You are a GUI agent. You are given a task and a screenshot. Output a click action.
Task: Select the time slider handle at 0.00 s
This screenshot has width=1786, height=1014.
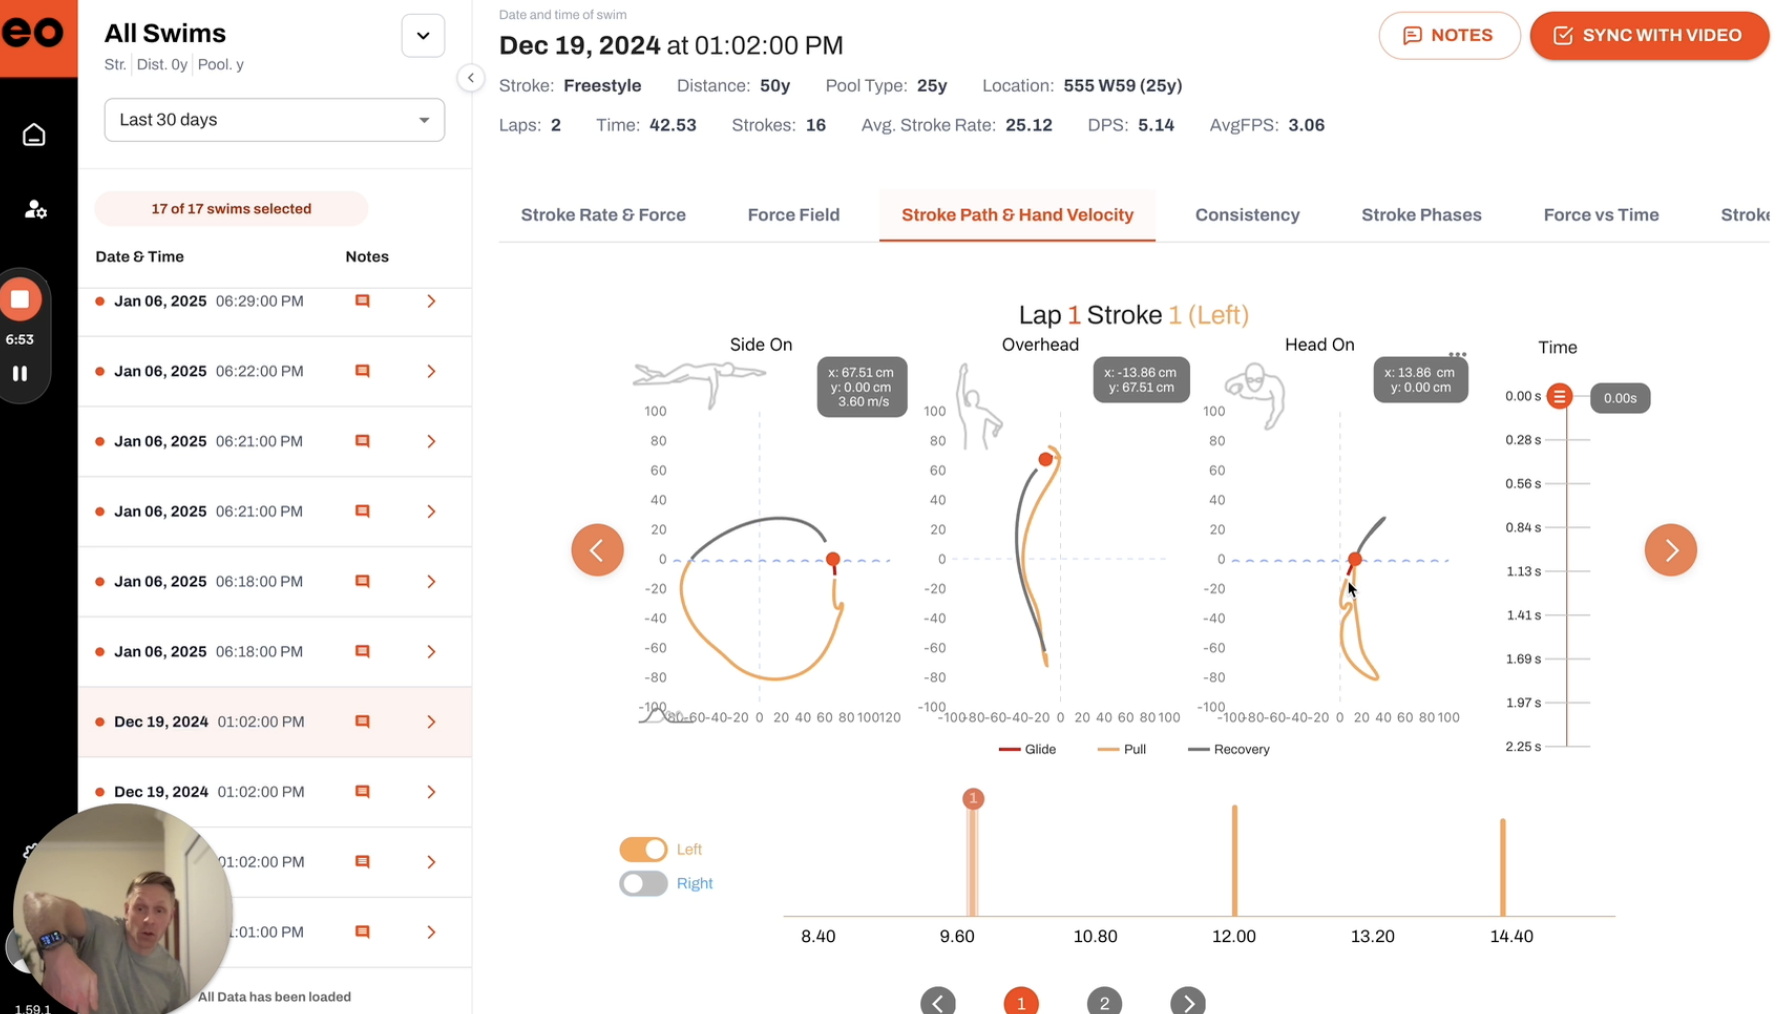coord(1559,397)
